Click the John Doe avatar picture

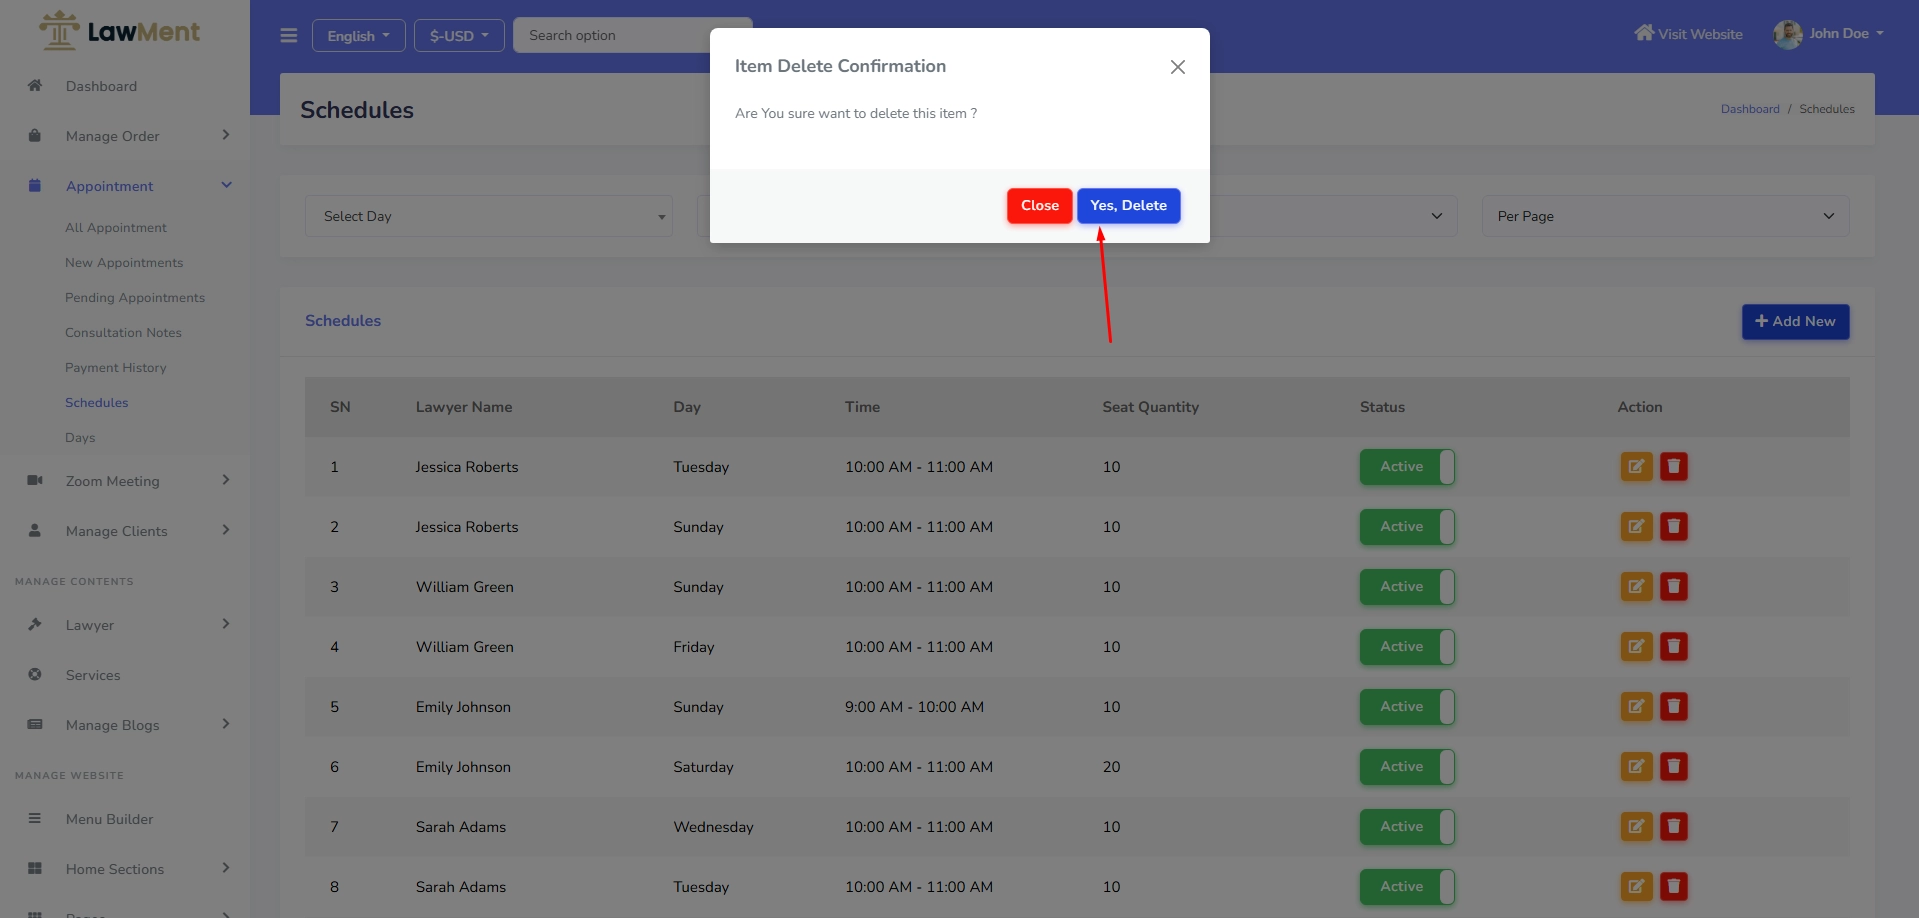coord(1787,34)
